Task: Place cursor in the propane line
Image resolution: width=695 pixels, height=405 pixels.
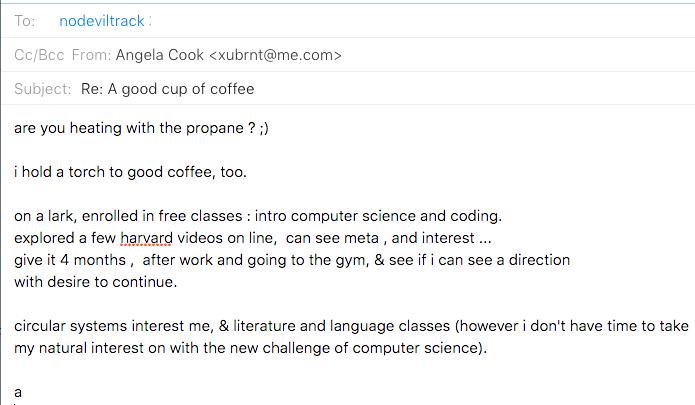Action: tap(141, 128)
